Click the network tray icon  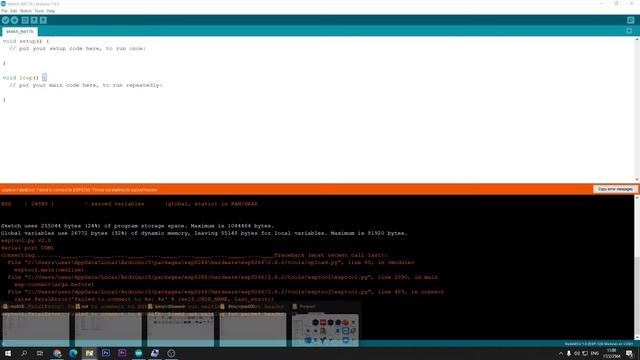[x=585, y=353]
